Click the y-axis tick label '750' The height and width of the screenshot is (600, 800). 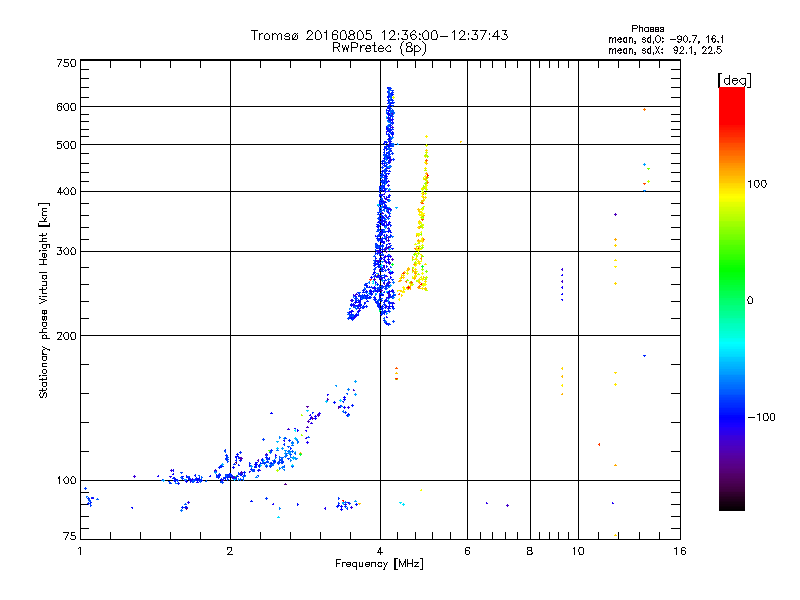point(66,63)
